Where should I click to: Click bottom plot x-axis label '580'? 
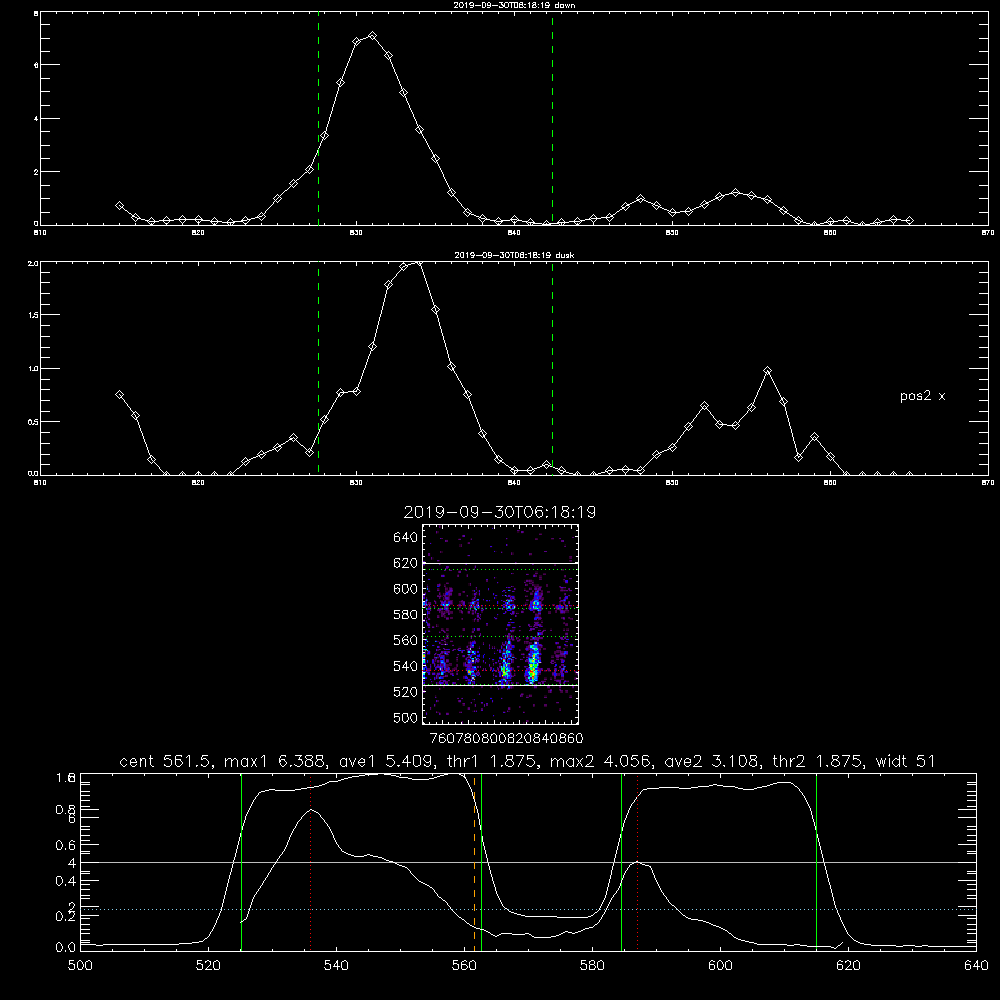(x=592, y=966)
